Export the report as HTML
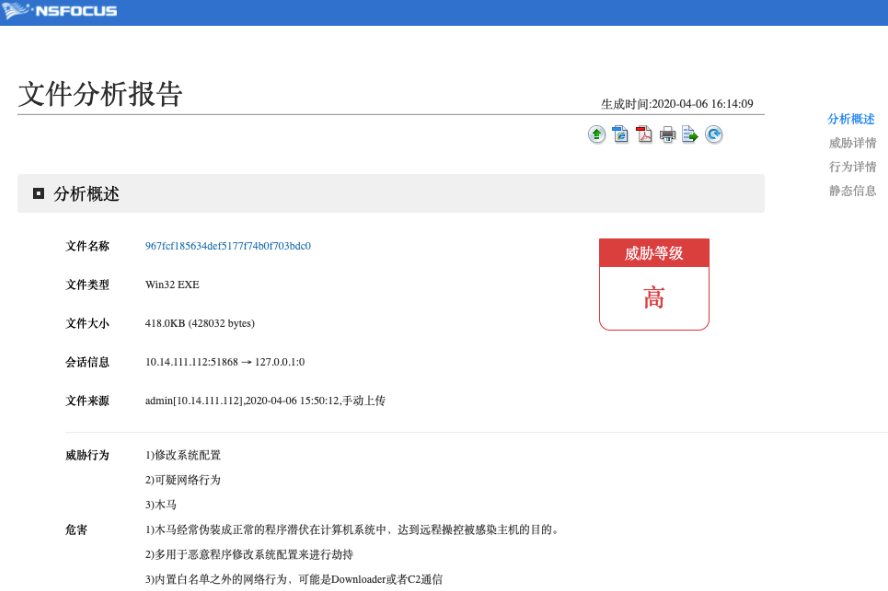 tap(620, 134)
